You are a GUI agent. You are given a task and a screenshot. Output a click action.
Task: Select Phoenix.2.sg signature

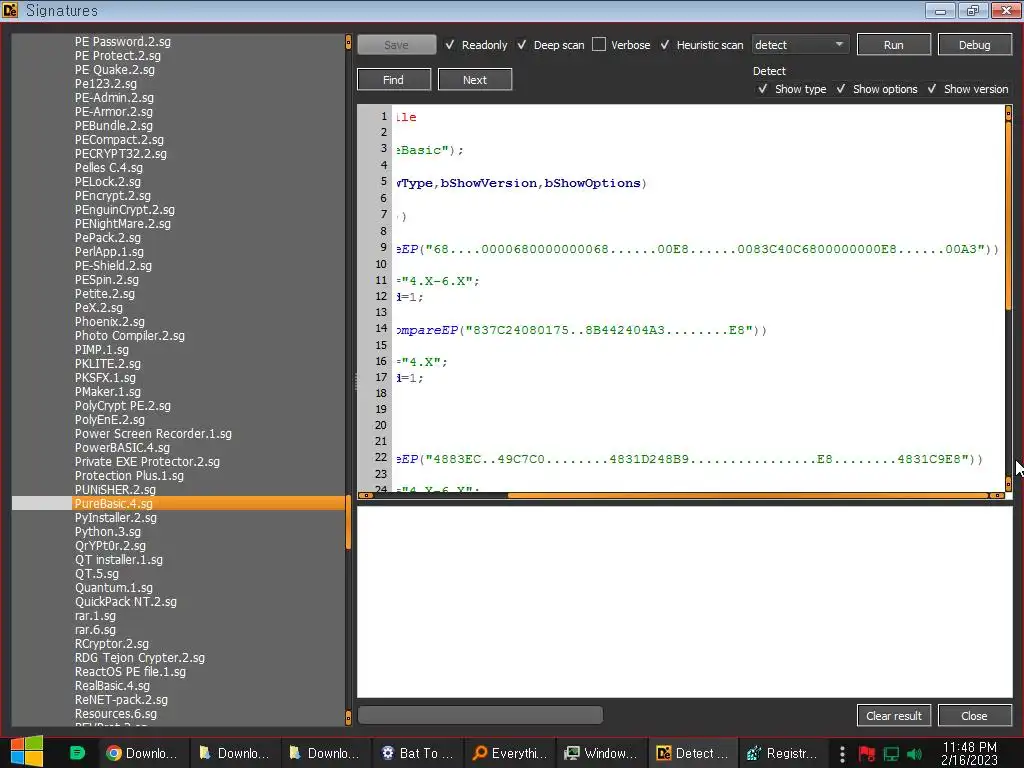pos(110,322)
